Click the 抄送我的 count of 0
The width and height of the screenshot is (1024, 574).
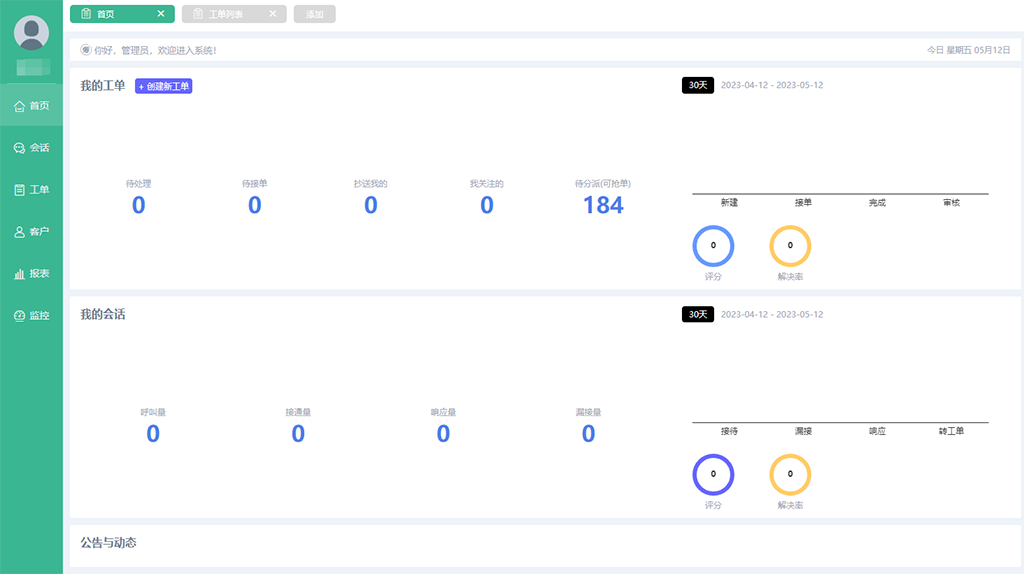point(370,205)
